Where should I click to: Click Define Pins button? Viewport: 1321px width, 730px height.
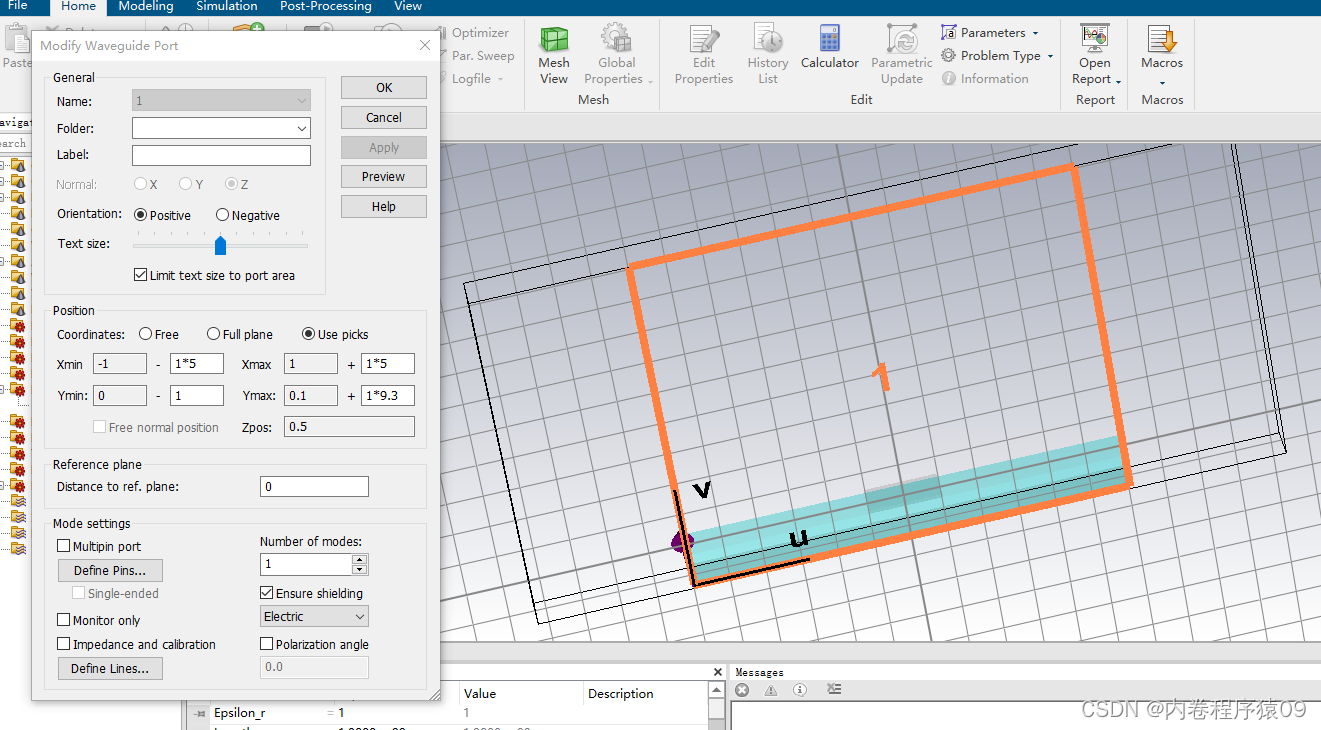click(110, 570)
